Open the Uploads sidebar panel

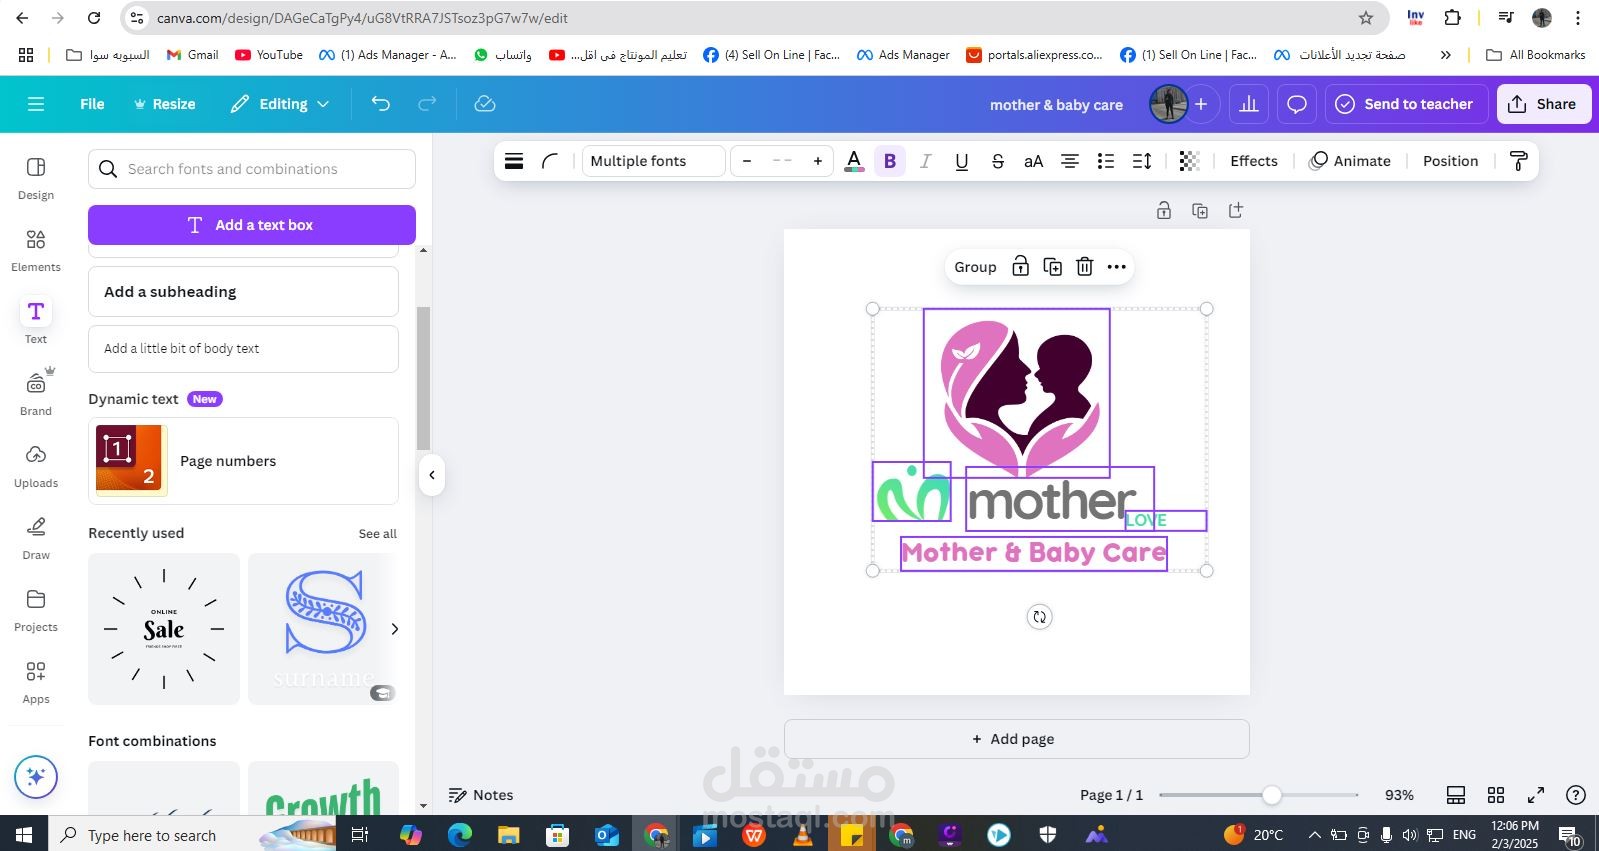click(36, 466)
